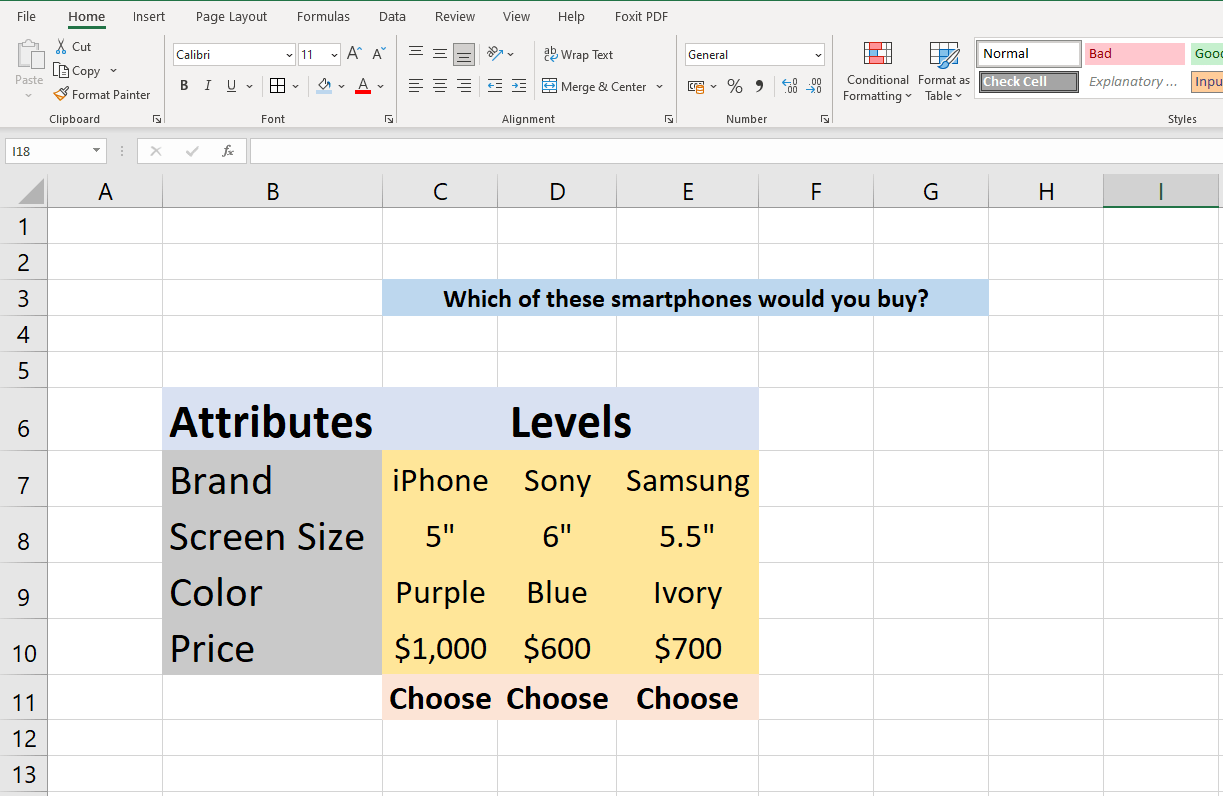Click the Paste clipboard icon

(29, 54)
